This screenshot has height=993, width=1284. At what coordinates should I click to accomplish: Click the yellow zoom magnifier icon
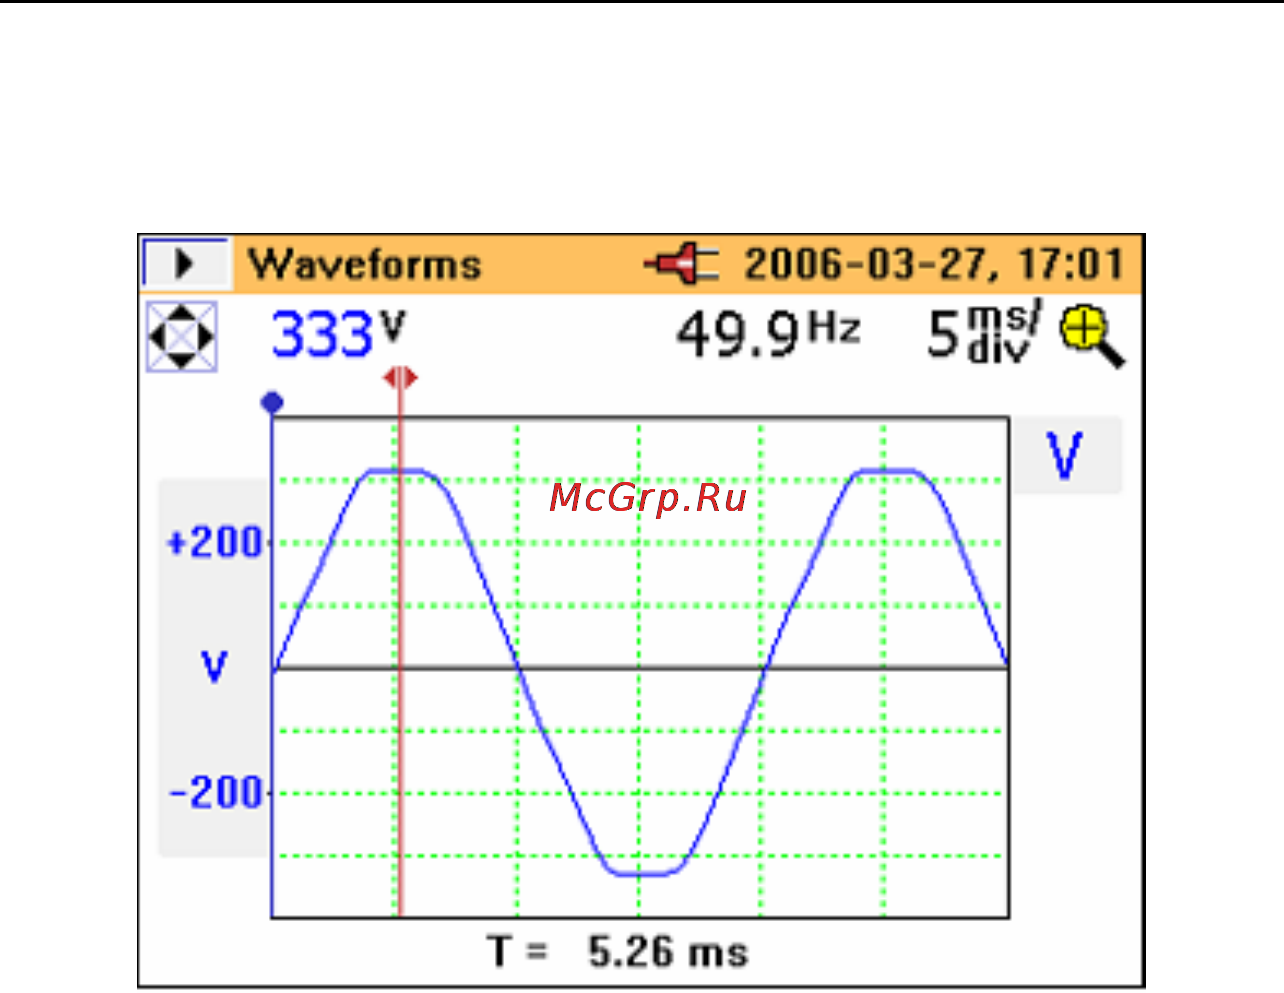(1092, 337)
